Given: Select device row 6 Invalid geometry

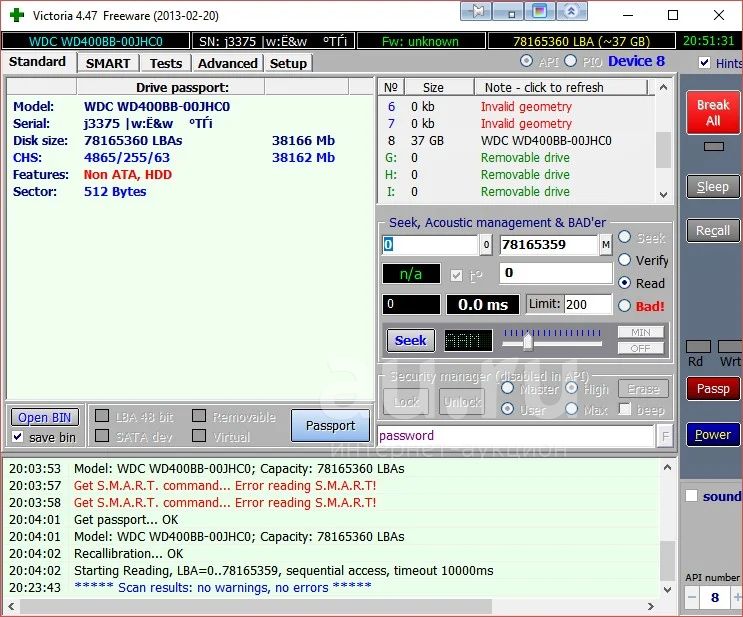Looking at the screenshot, I should [x=516, y=107].
